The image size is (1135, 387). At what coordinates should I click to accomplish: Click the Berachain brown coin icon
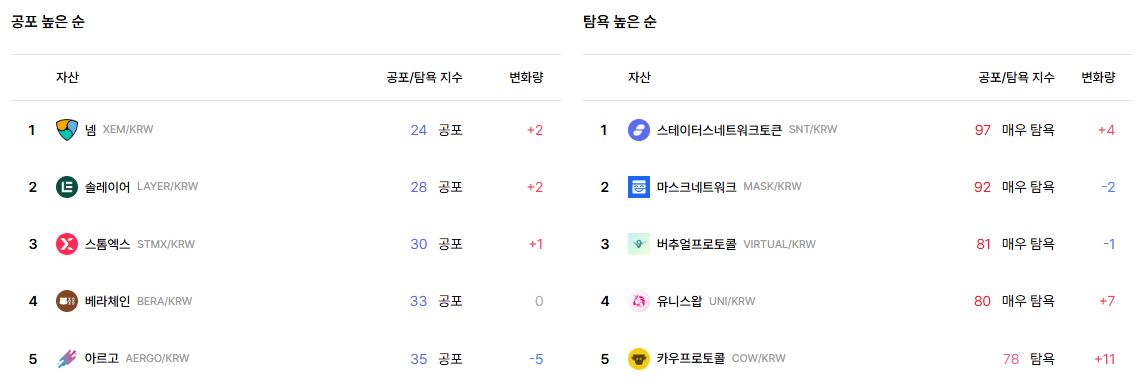(67, 301)
